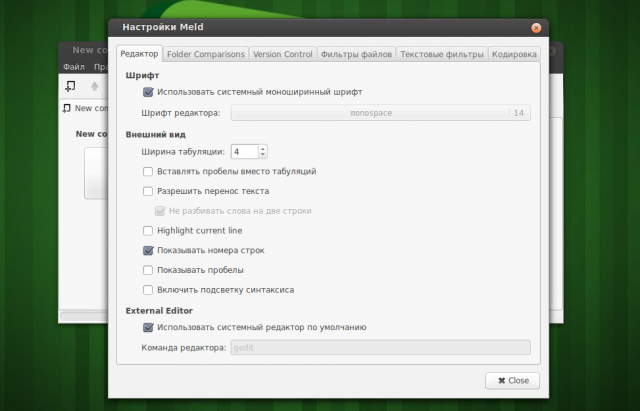
Task: Click the monospace 14 font chooser button
Action: 380,113
